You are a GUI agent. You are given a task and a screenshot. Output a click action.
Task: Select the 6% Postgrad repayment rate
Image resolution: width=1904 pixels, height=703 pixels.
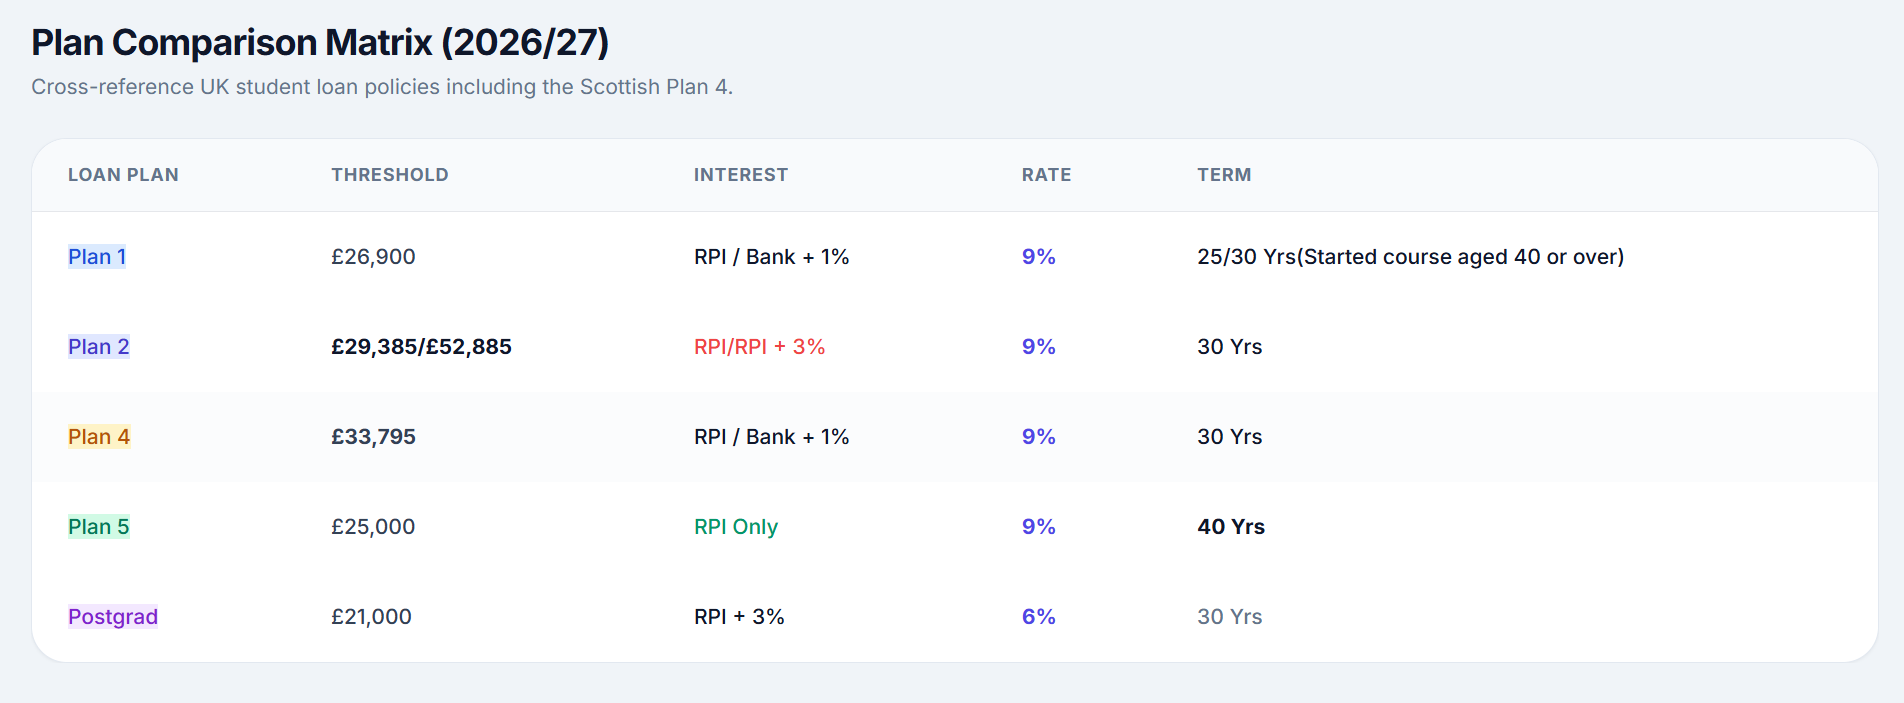coord(1038,617)
